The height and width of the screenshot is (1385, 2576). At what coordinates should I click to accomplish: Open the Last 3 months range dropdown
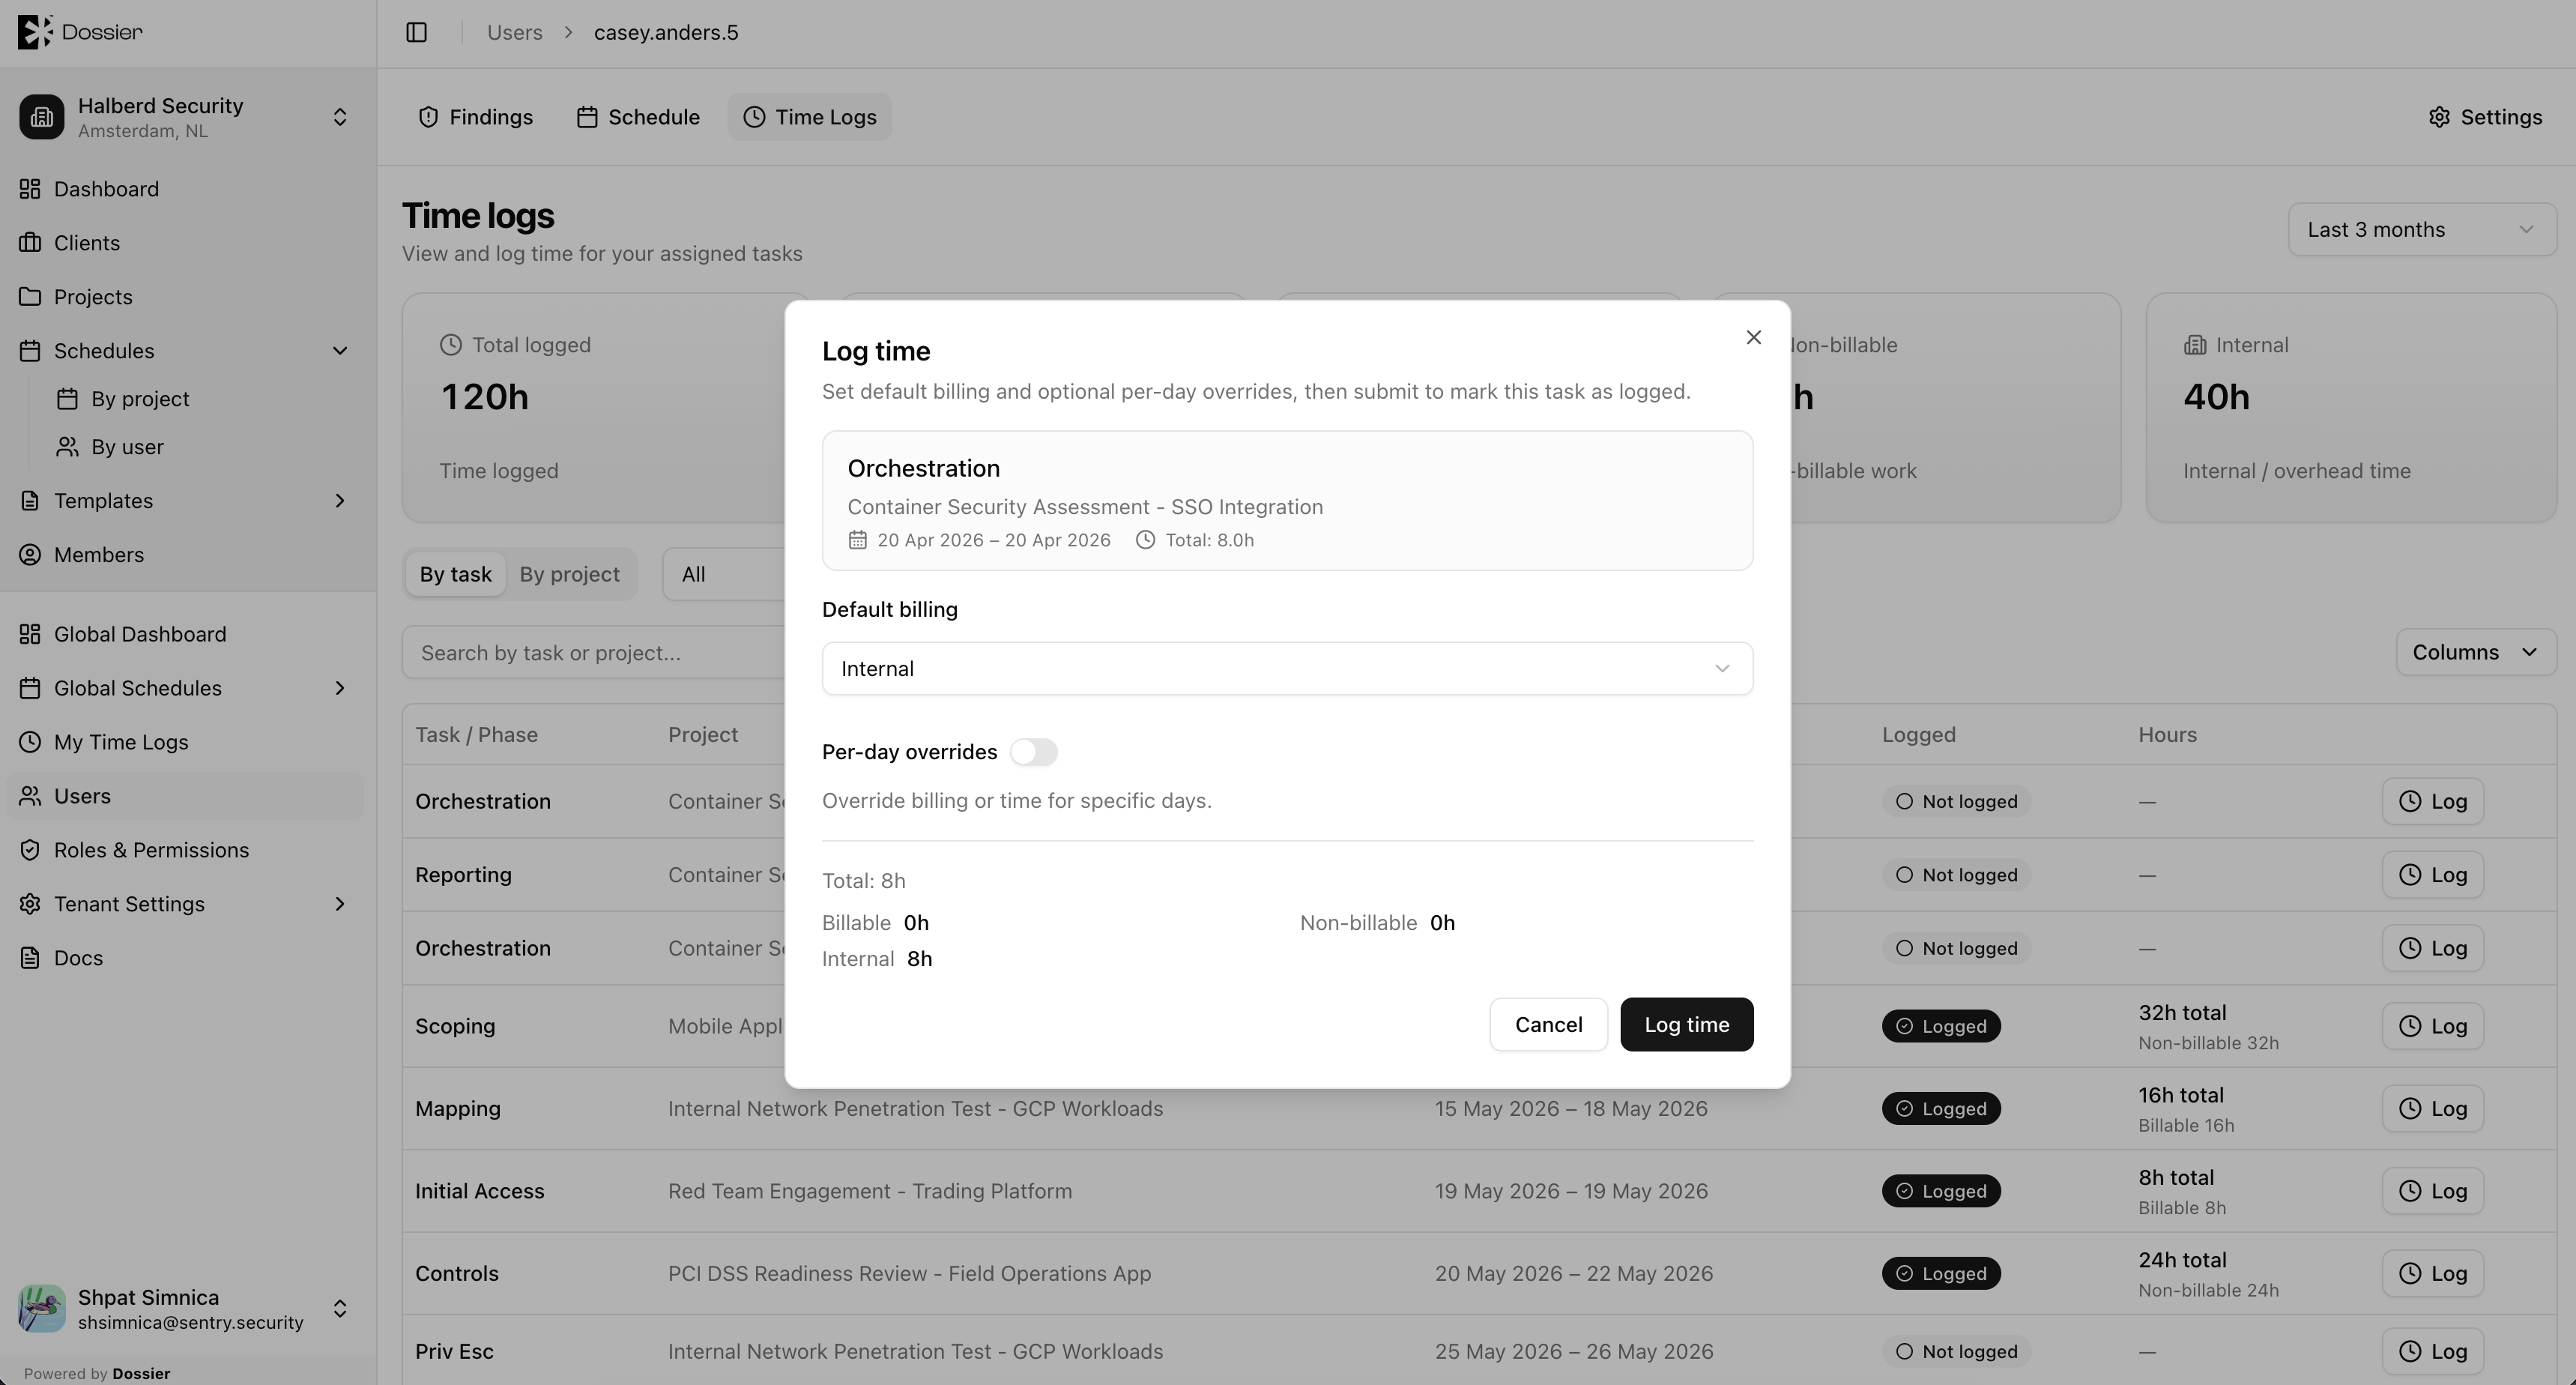click(x=2421, y=230)
